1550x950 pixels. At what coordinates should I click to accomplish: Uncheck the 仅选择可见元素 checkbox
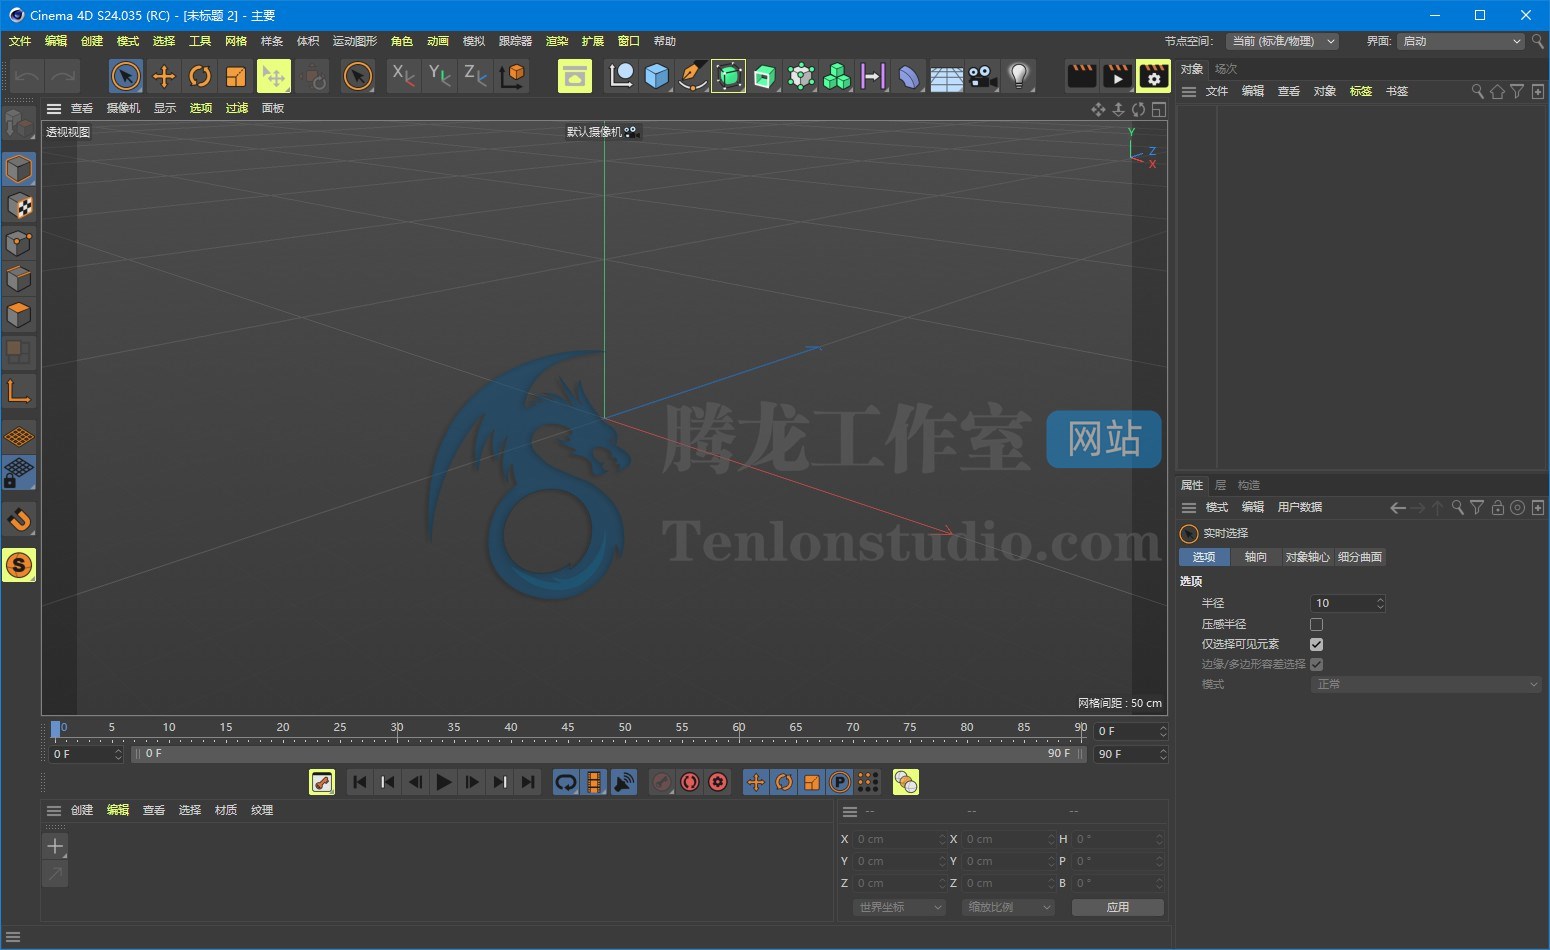1316,644
